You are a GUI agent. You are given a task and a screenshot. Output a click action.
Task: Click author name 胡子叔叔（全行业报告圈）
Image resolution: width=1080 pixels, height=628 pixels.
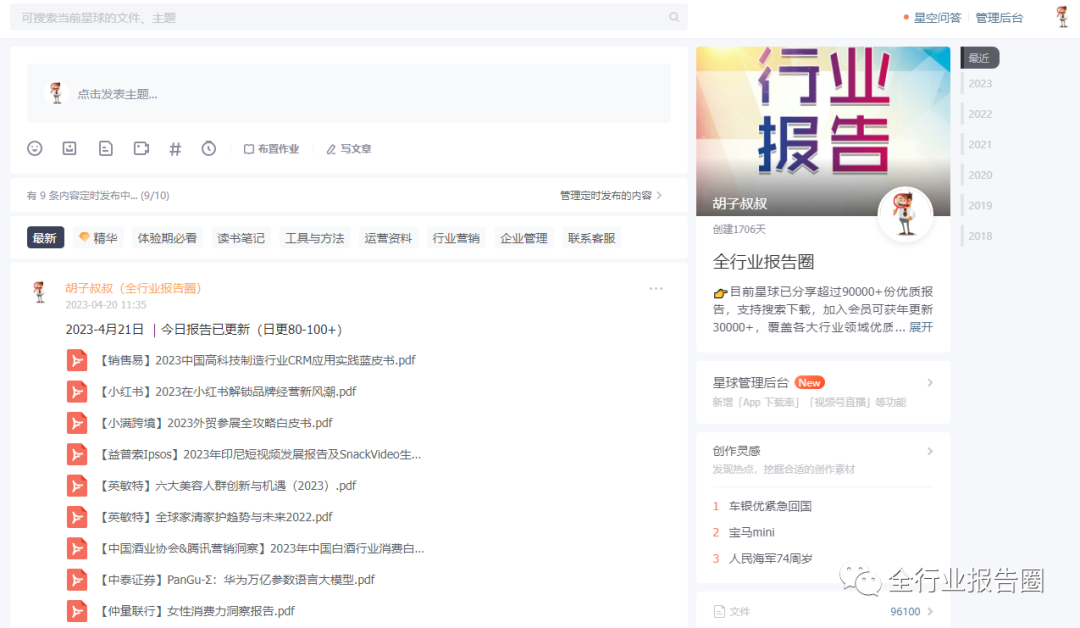(x=134, y=288)
